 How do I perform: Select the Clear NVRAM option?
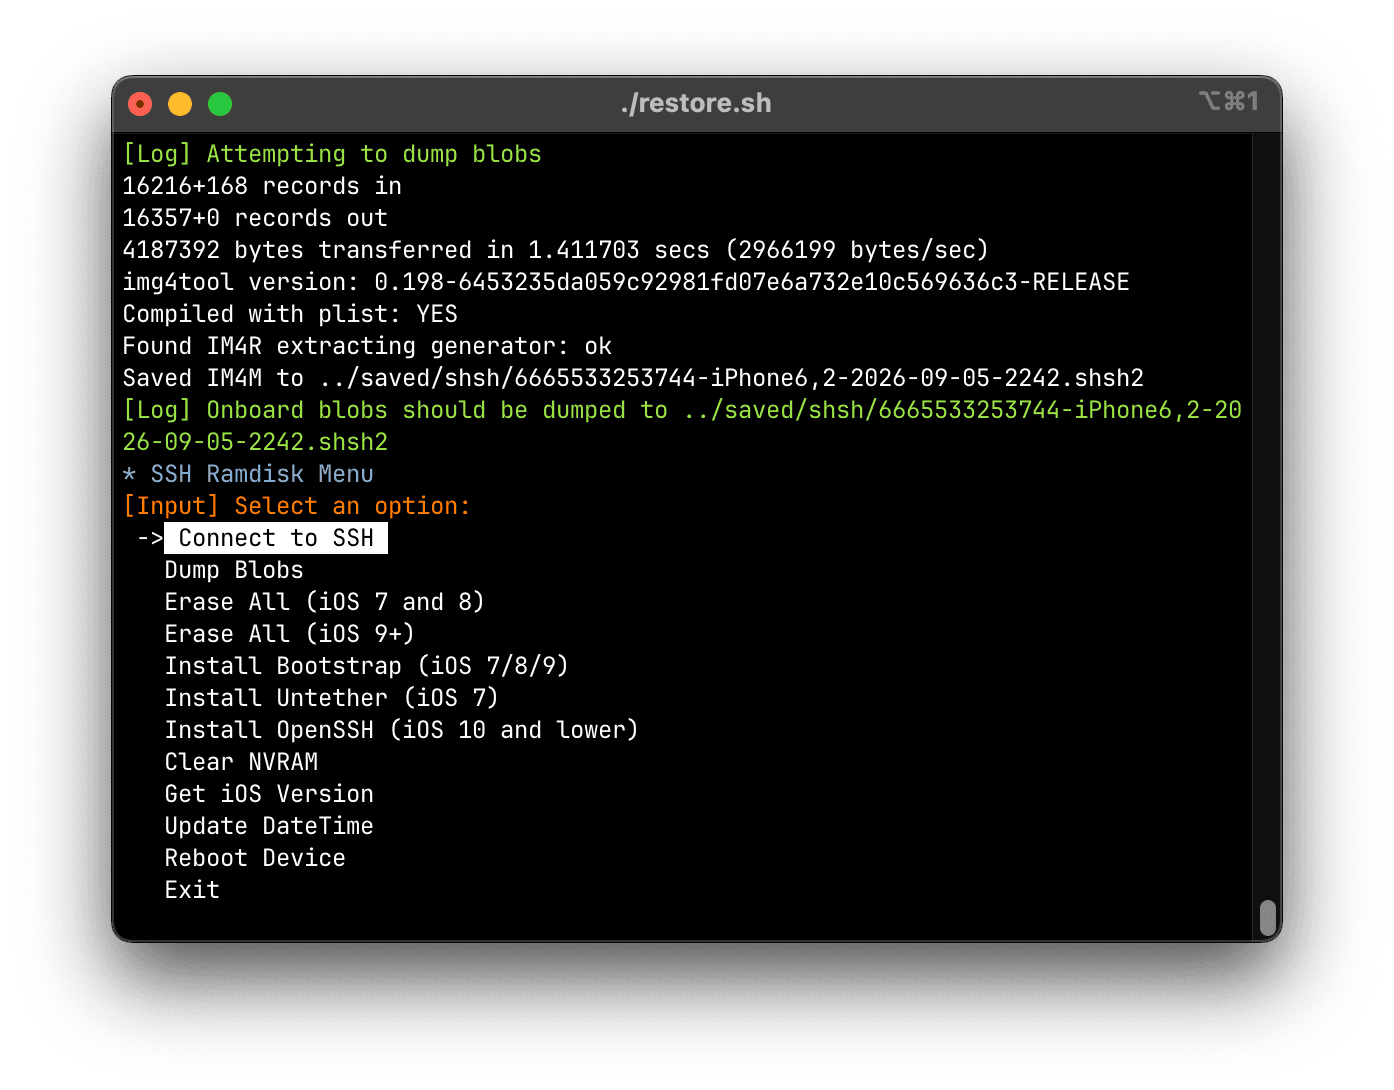click(241, 762)
